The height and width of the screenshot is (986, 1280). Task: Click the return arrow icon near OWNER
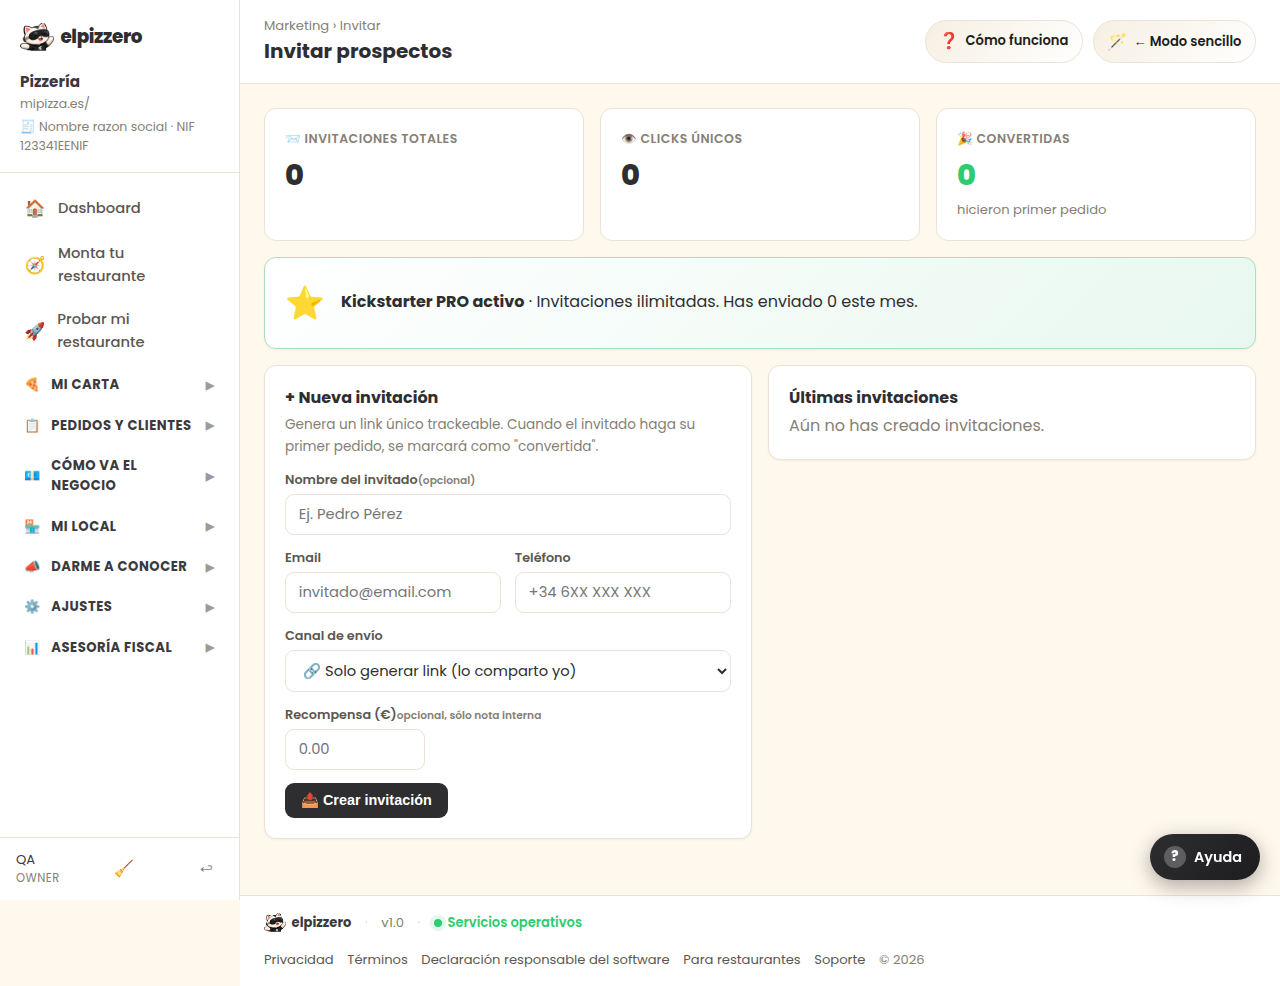pos(206,868)
